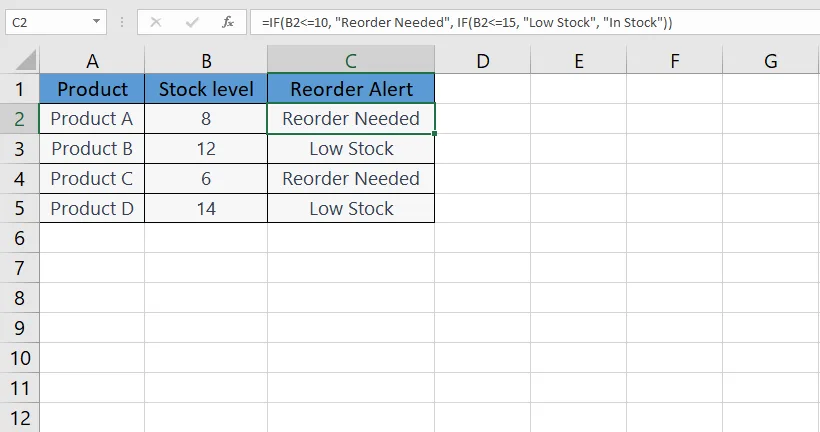The width and height of the screenshot is (820, 432).
Task: Select "Low Stock" in Product B row
Action: coord(351,149)
